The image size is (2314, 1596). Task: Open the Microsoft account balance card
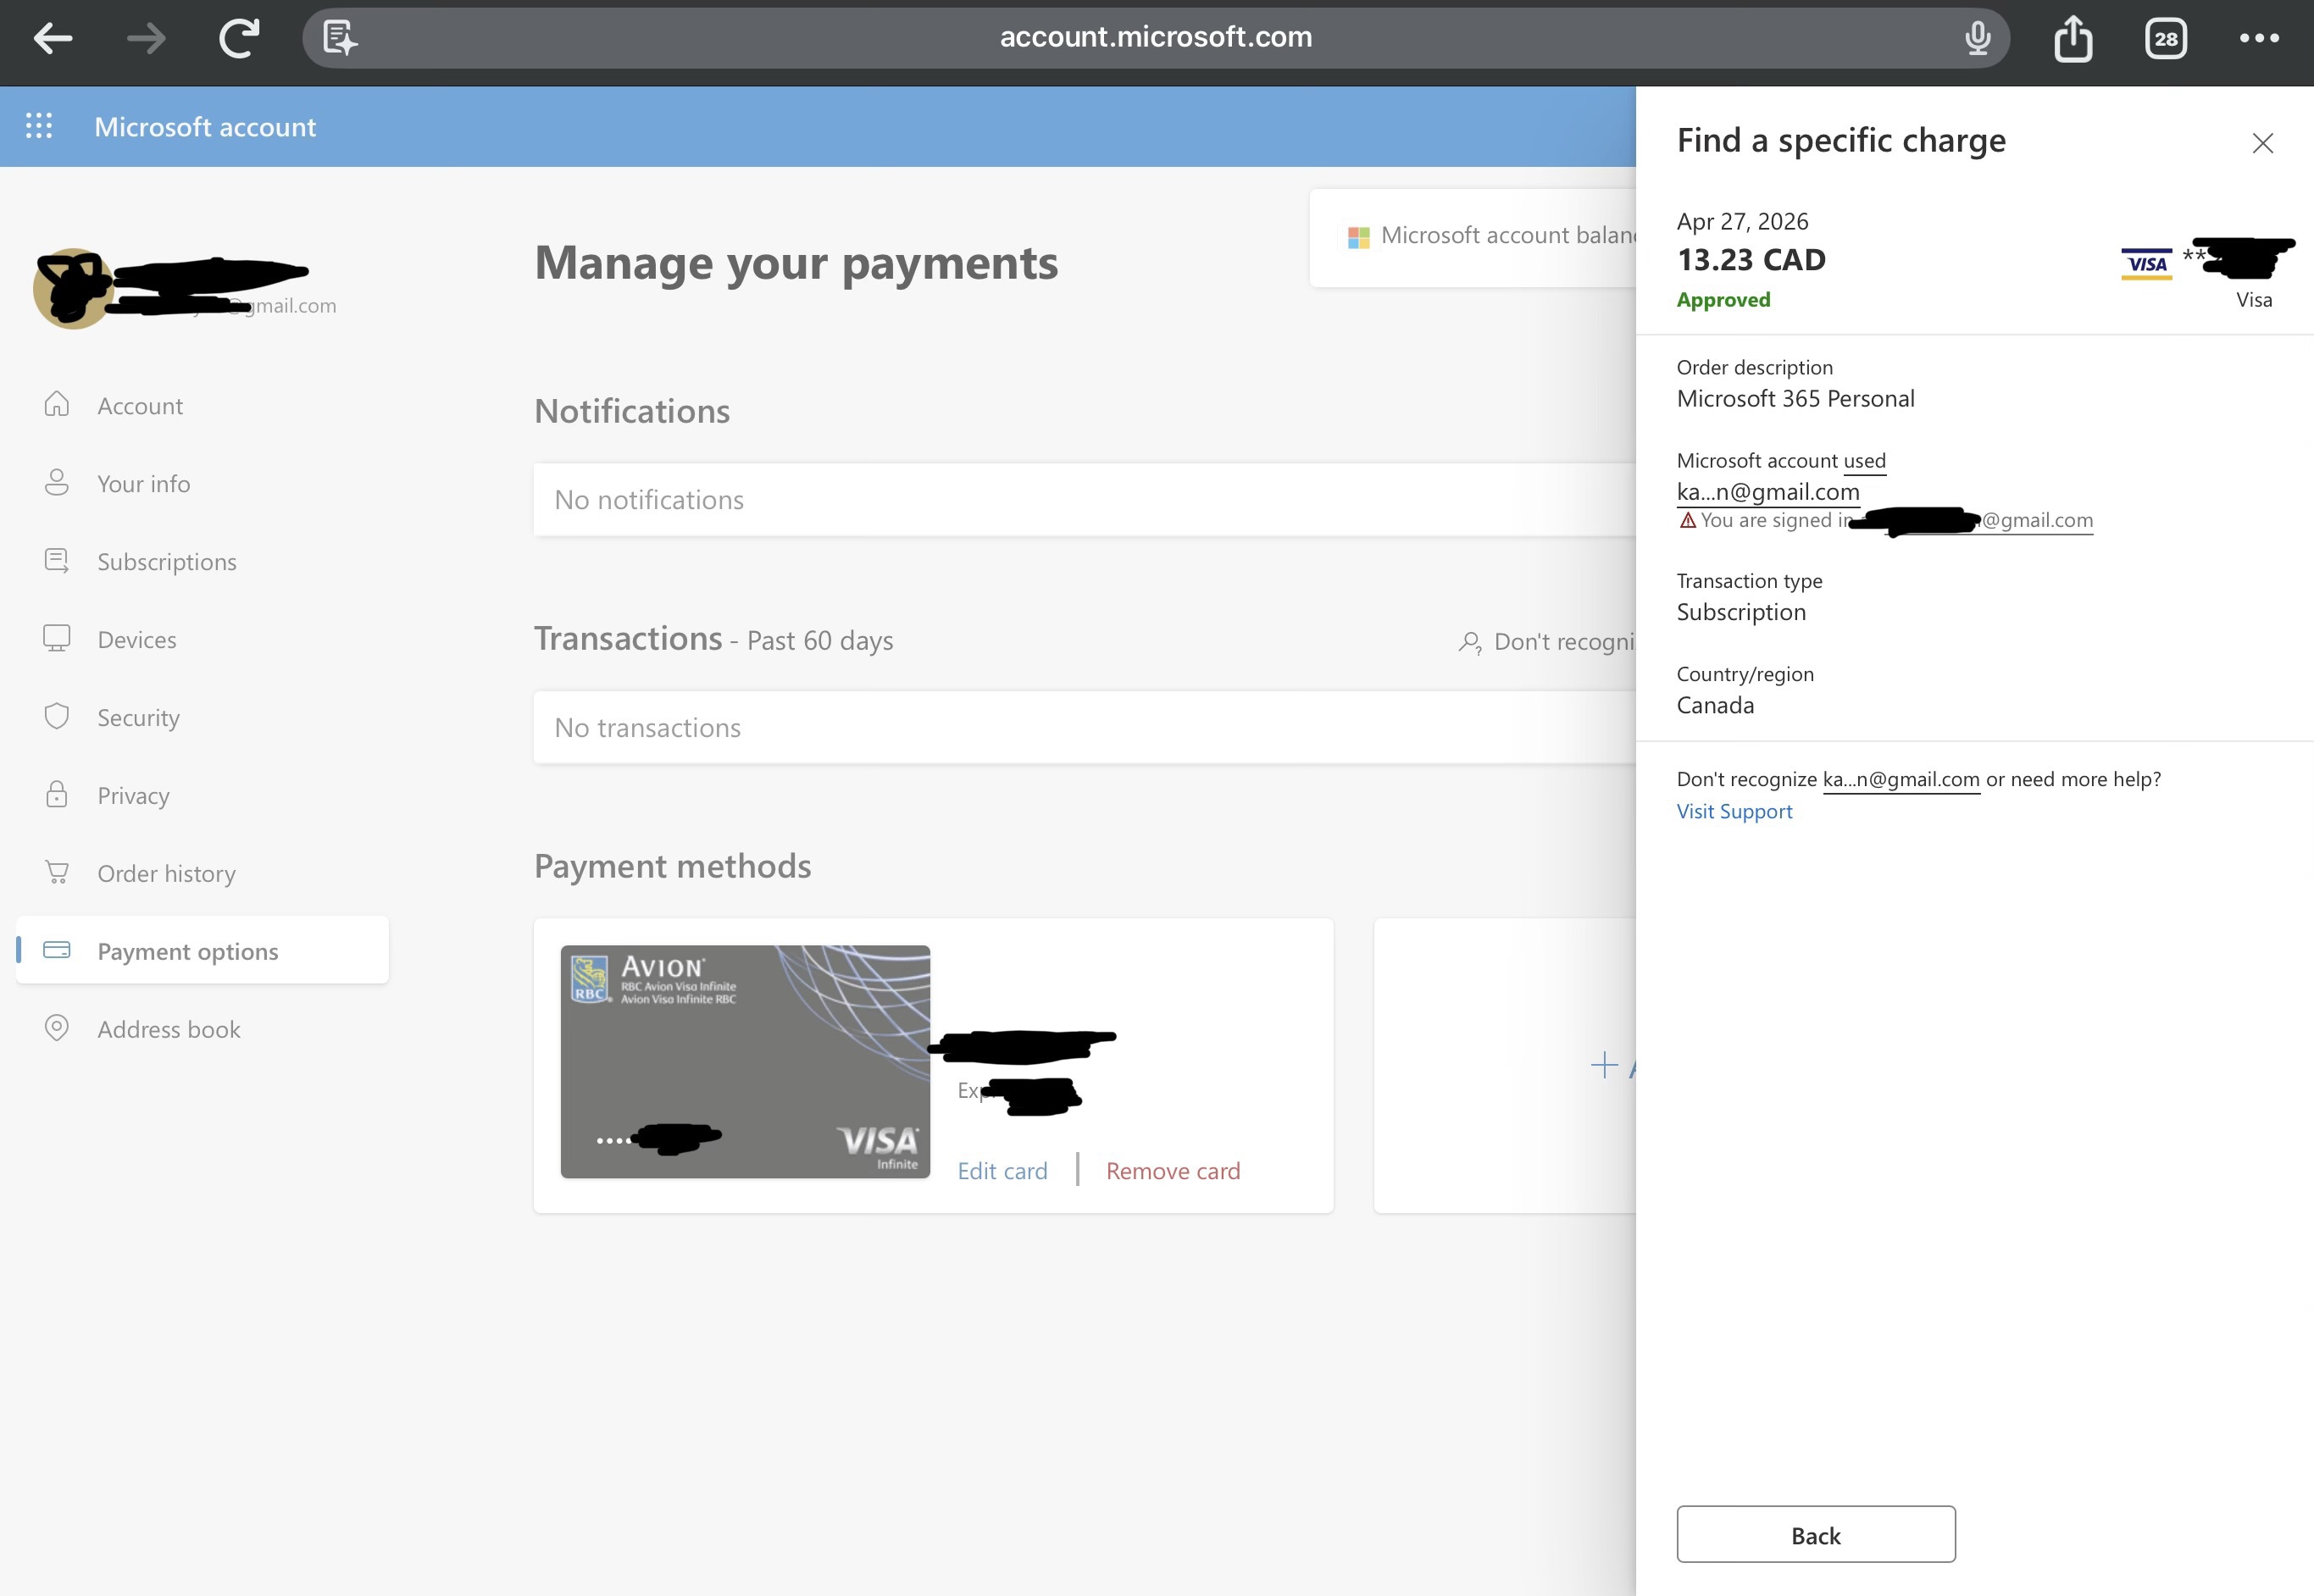pos(1473,237)
